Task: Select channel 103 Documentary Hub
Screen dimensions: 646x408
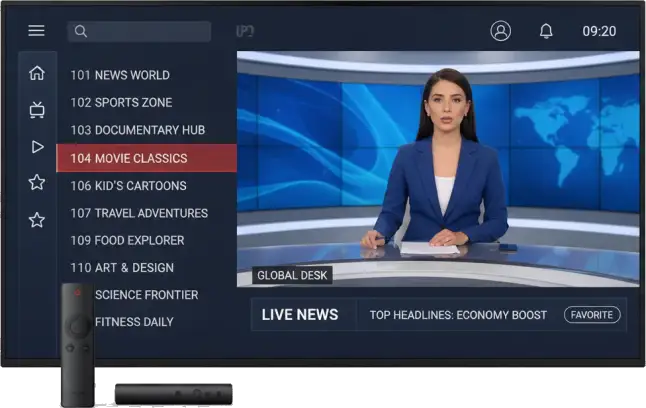Action: click(x=138, y=130)
